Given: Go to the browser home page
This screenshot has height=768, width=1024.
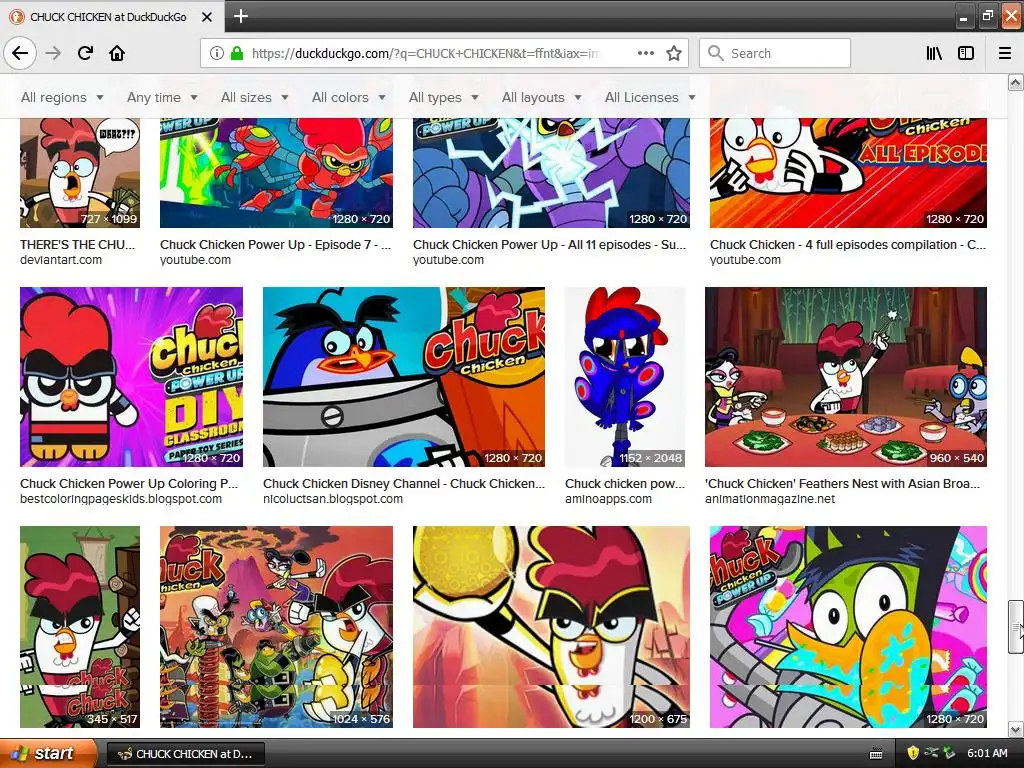Looking at the screenshot, I should [x=117, y=53].
